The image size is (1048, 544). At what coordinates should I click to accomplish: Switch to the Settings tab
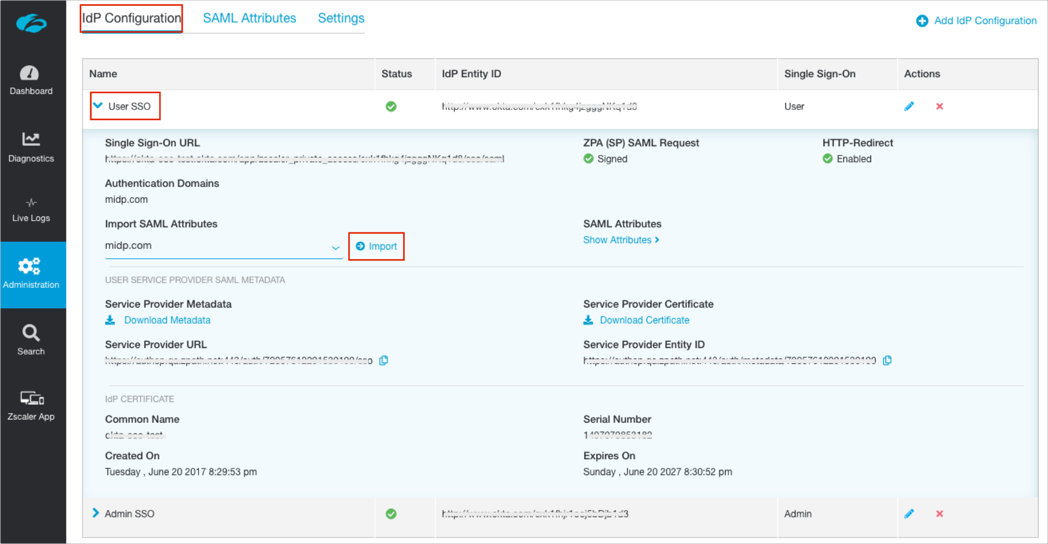(x=341, y=18)
